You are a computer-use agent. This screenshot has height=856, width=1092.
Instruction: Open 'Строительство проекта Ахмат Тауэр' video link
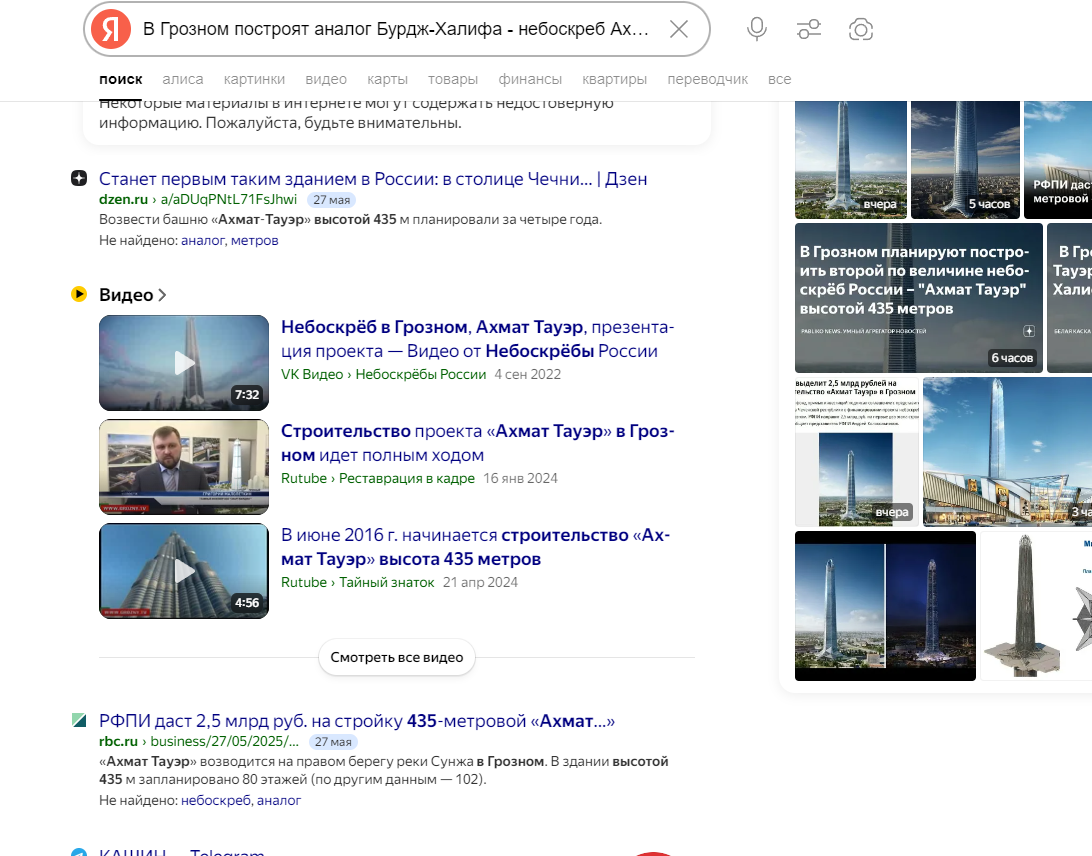pos(477,443)
